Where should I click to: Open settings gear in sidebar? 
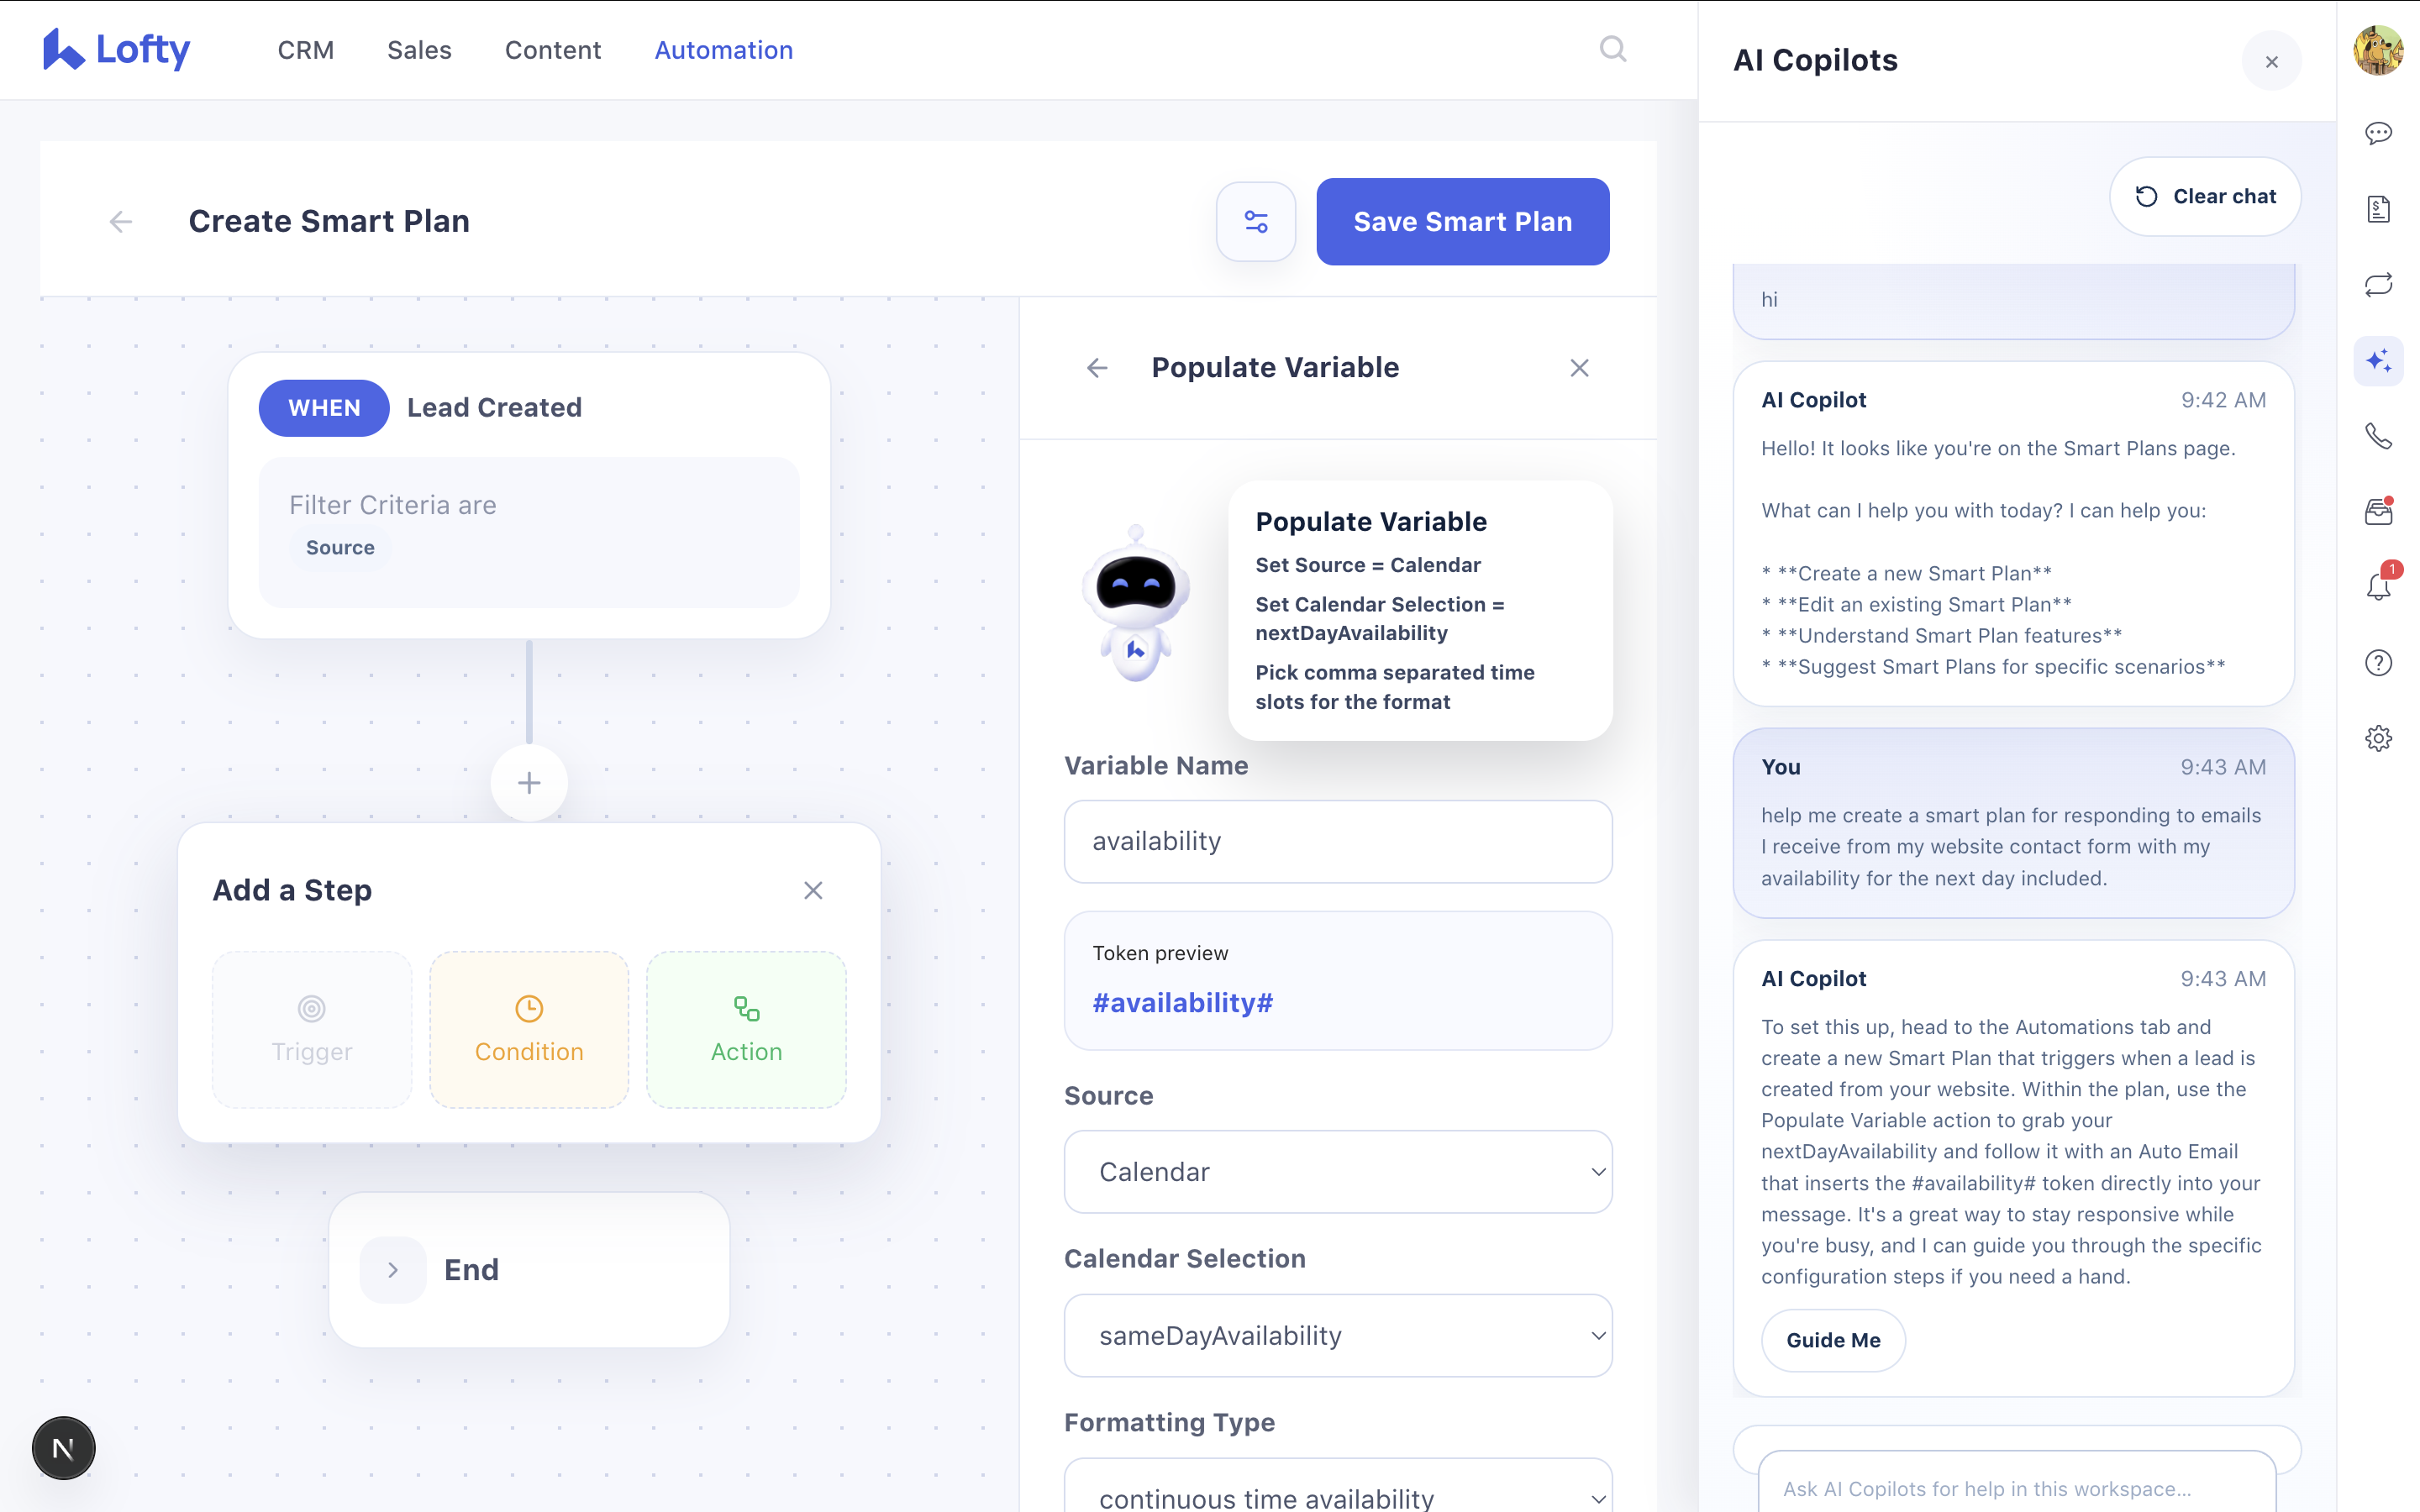coord(2378,738)
